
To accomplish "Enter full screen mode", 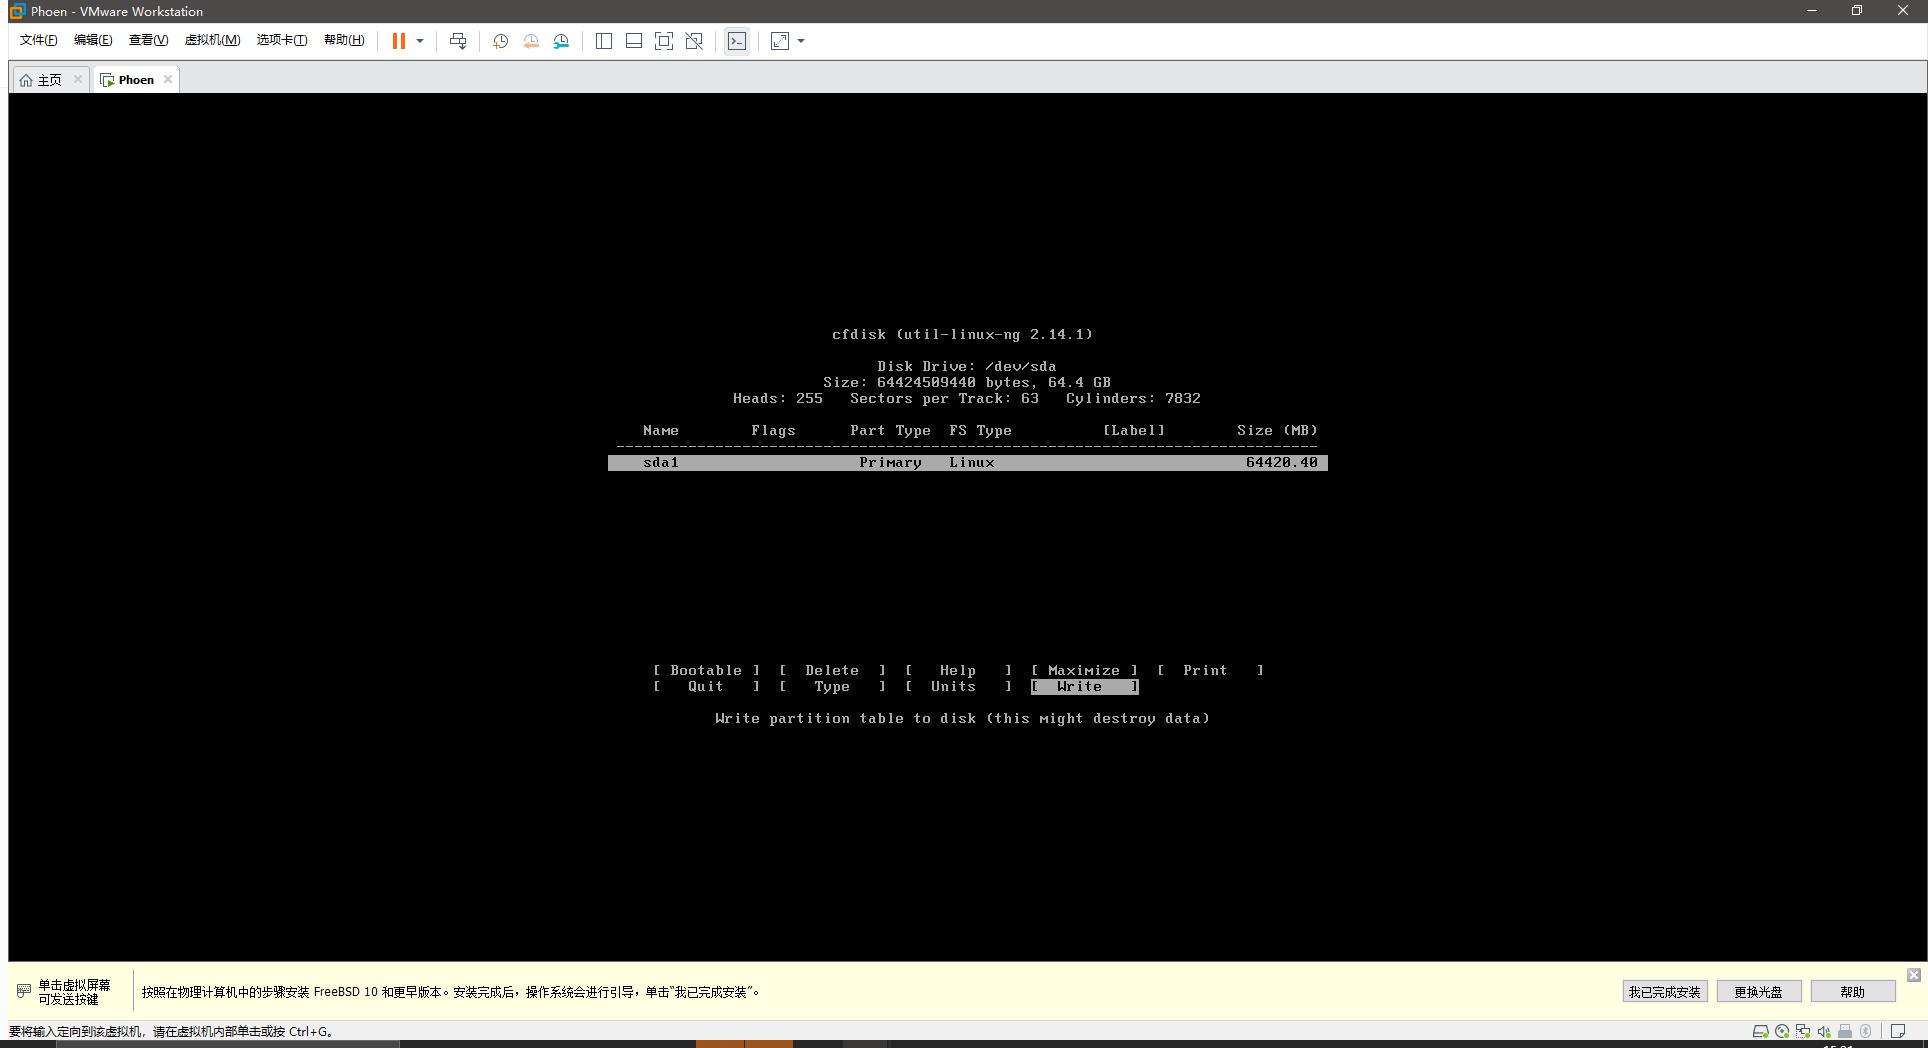I will click(x=664, y=41).
